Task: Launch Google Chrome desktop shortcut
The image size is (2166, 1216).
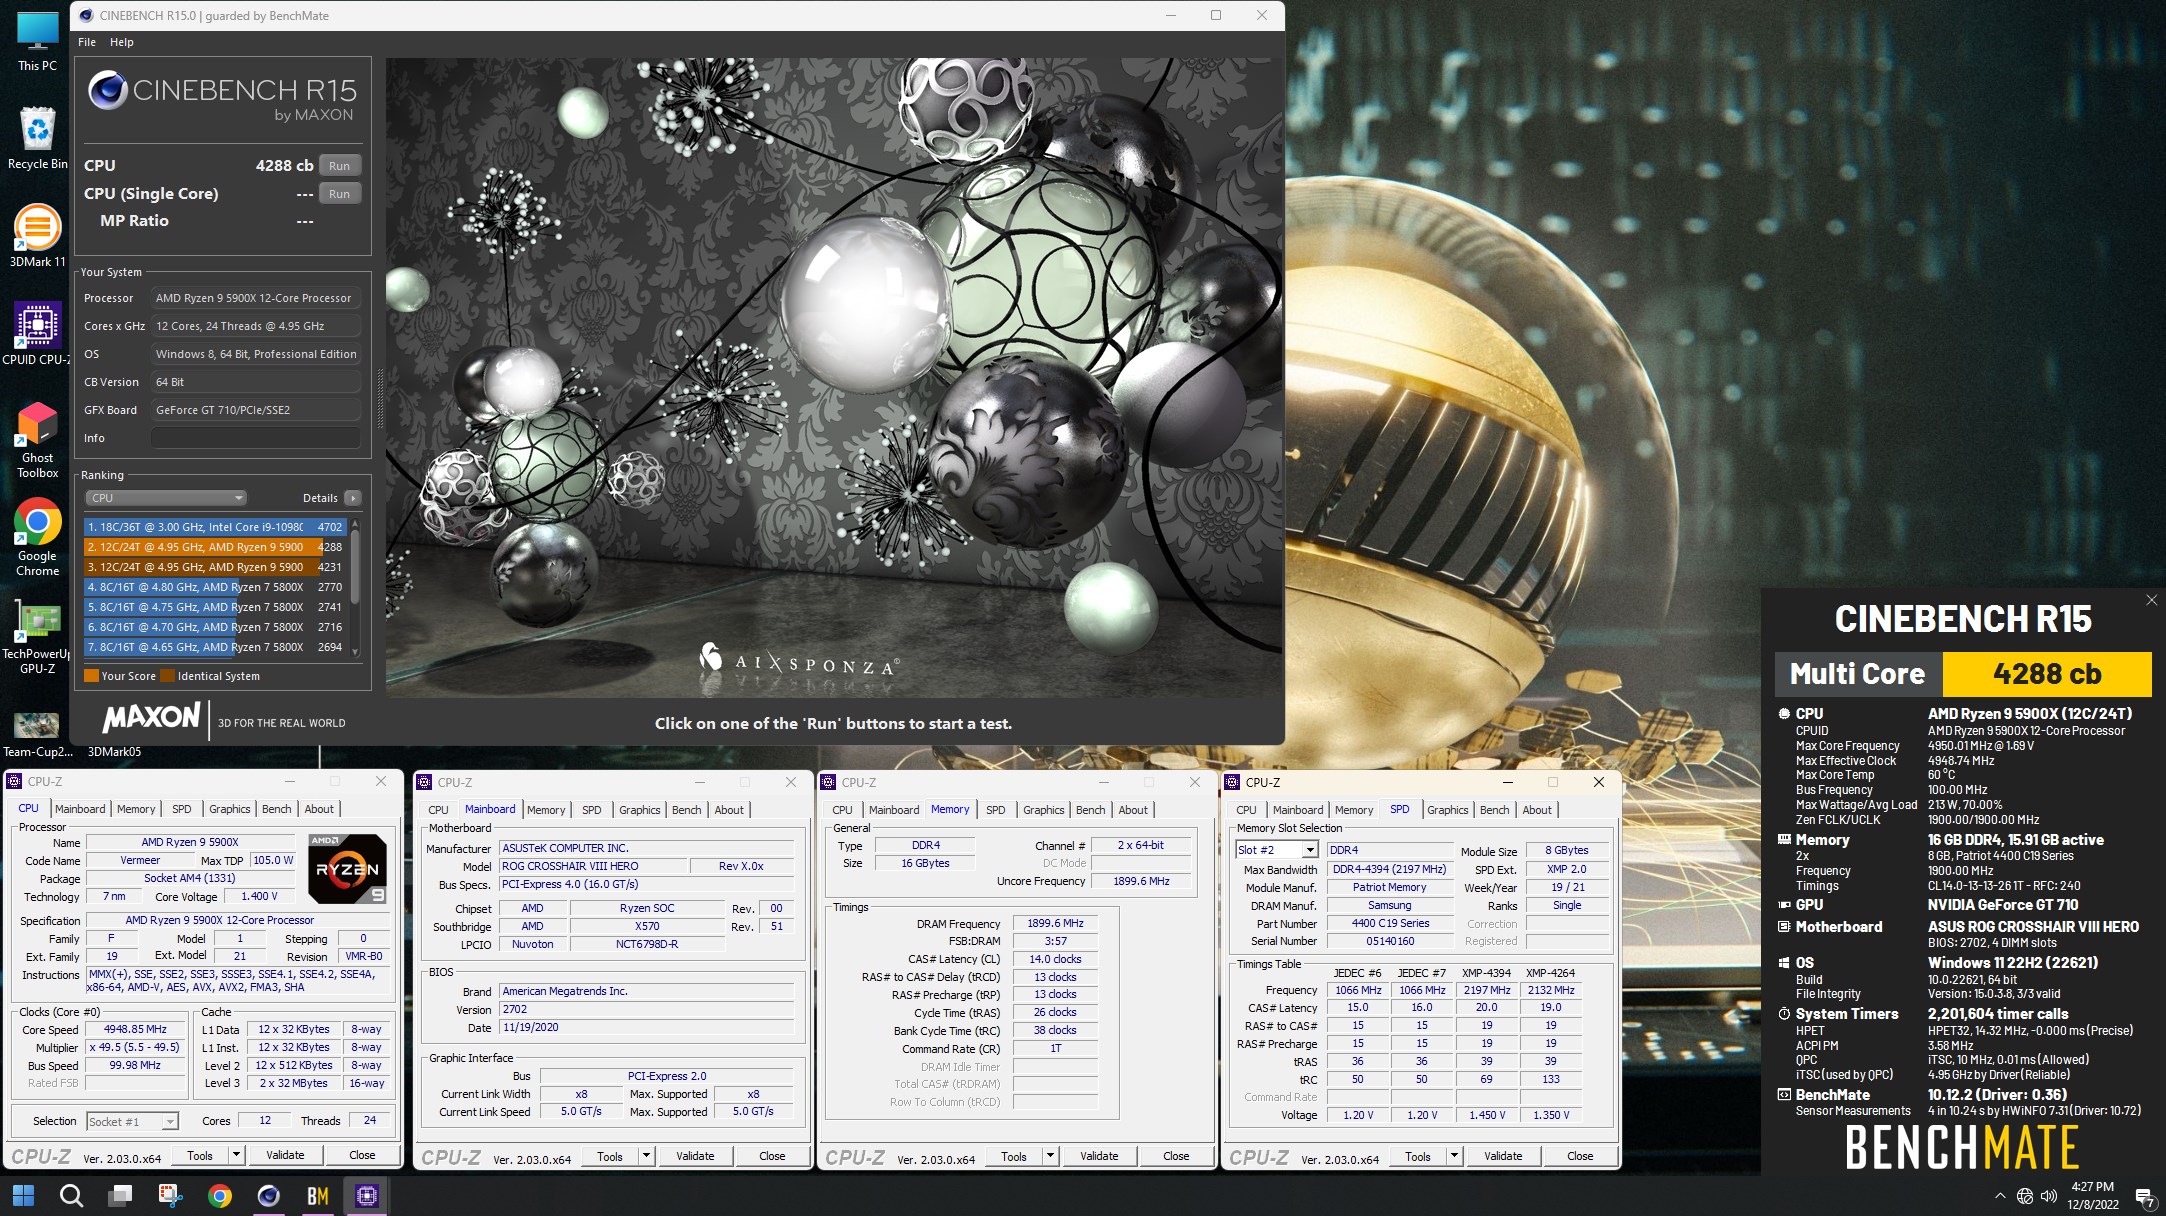Action: (x=37, y=538)
